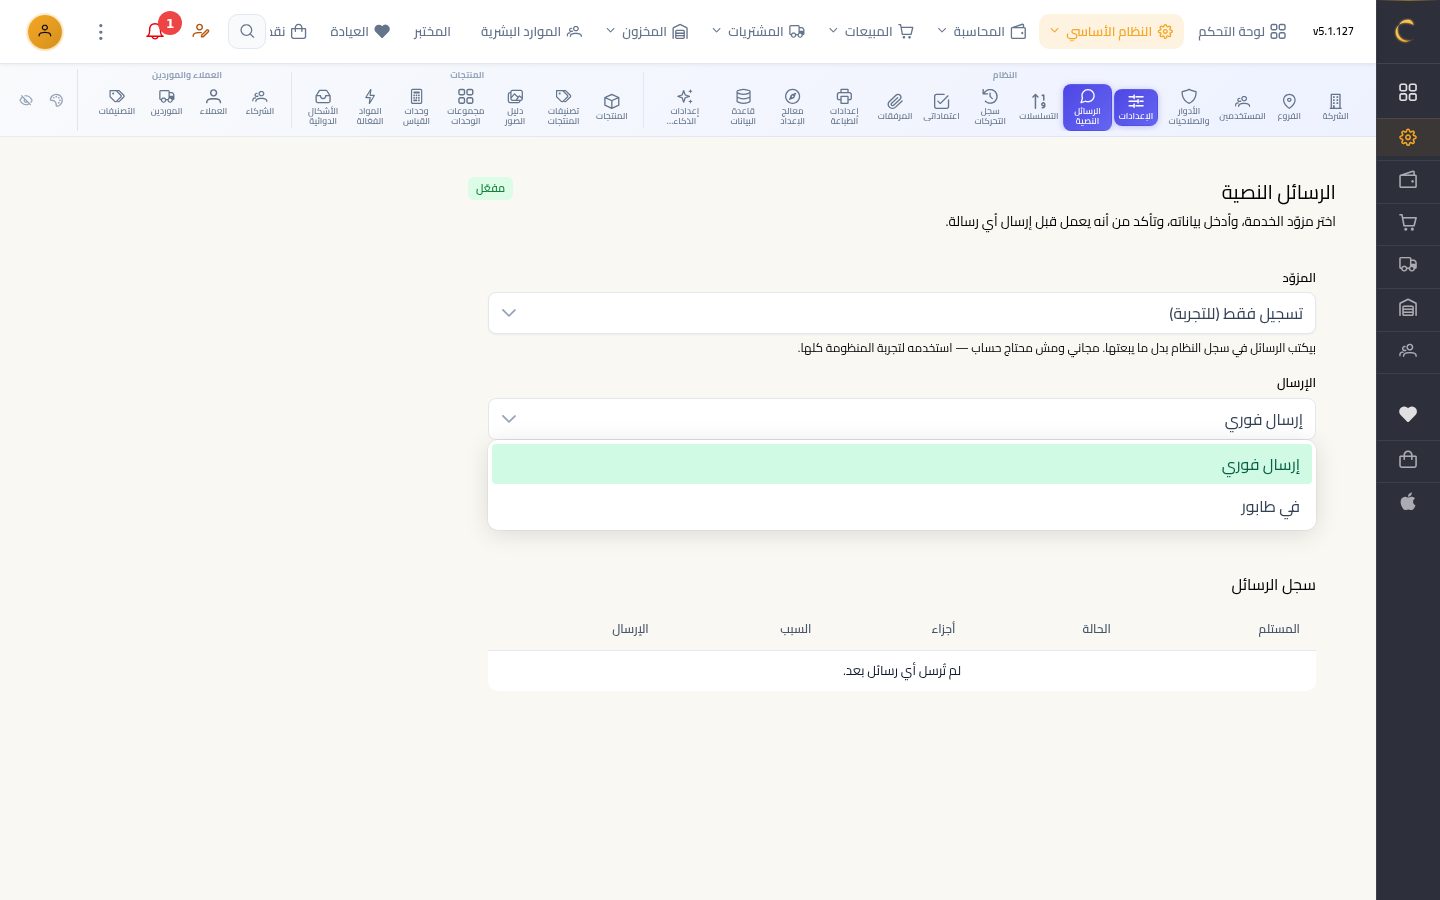
Task: Open قاعدة البيانات database icon
Action: (743, 107)
